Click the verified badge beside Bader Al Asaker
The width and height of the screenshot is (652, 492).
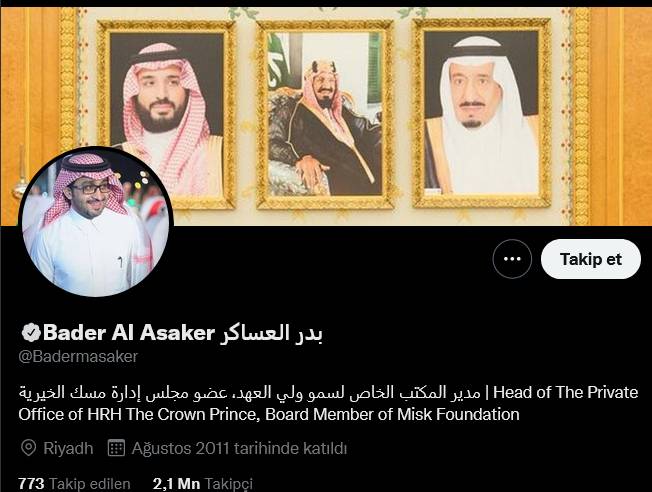click(x=31, y=332)
